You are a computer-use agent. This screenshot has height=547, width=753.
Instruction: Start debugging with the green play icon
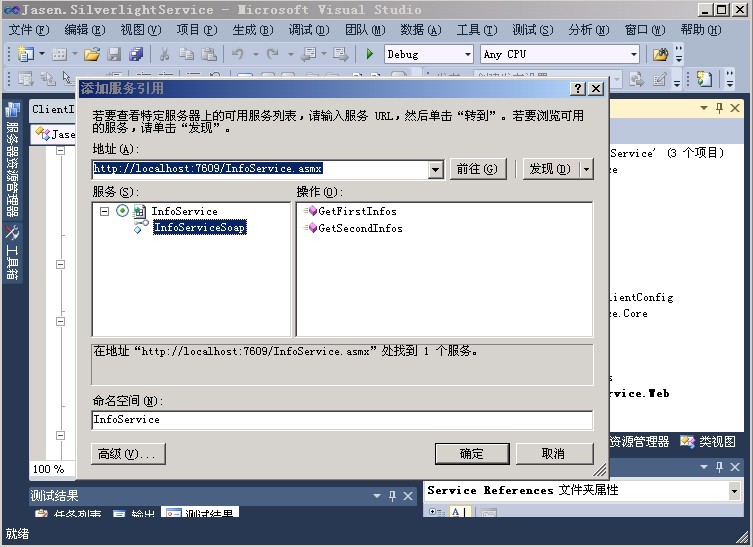[369, 54]
